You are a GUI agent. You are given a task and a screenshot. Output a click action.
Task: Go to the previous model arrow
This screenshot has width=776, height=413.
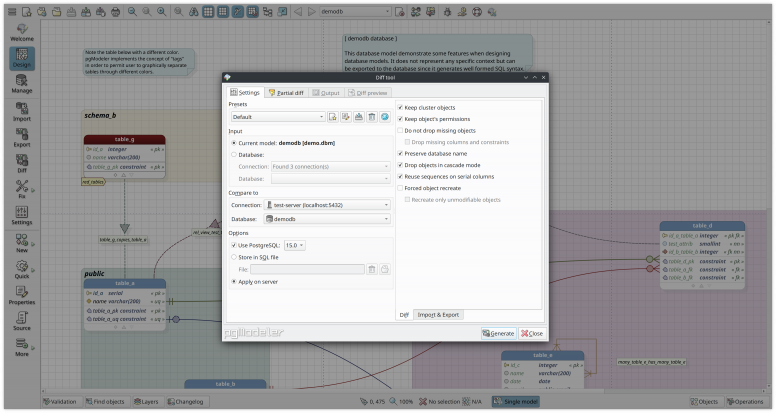tap(298, 11)
